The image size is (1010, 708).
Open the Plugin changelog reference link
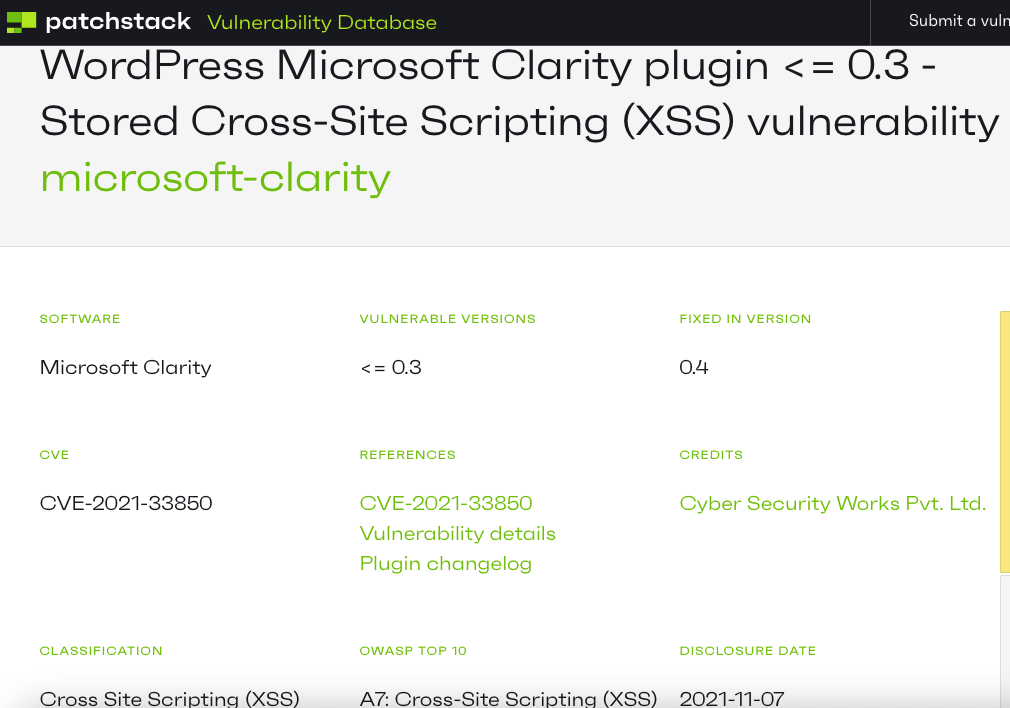[x=446, y=564]
